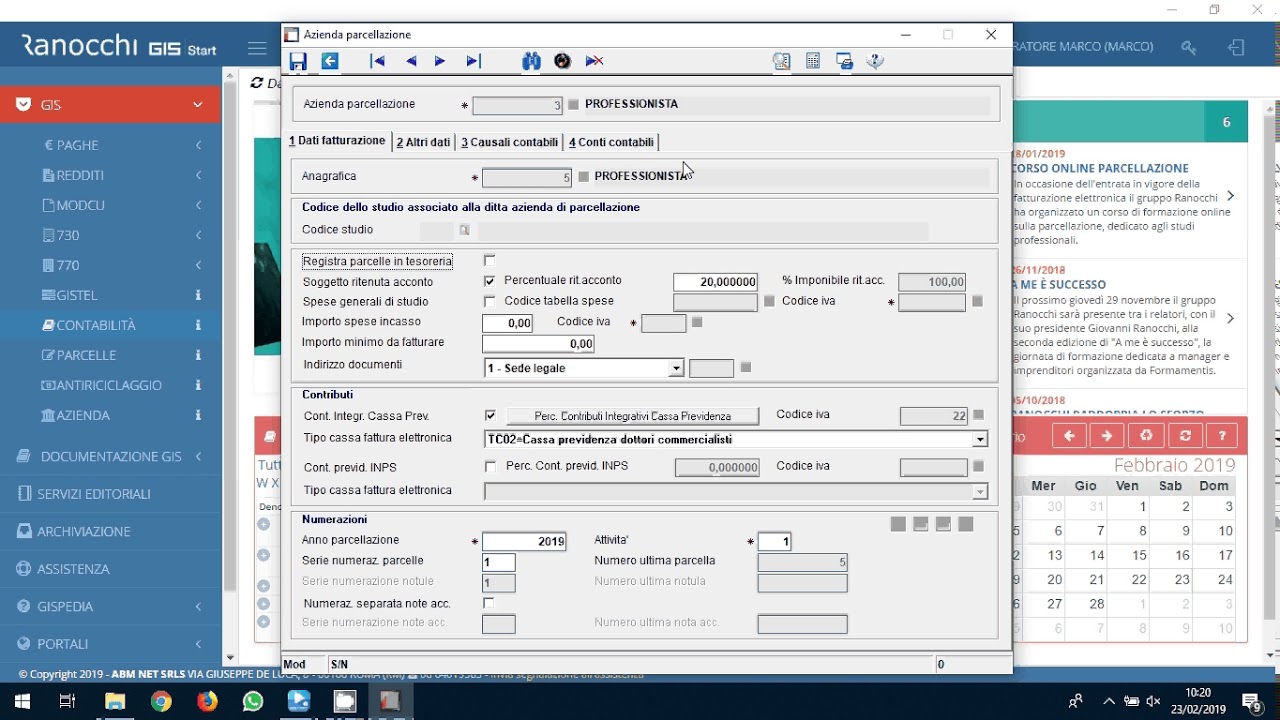Click calendar question mark button
This screenshot has height=720, width=1280.
(1222, 436)
